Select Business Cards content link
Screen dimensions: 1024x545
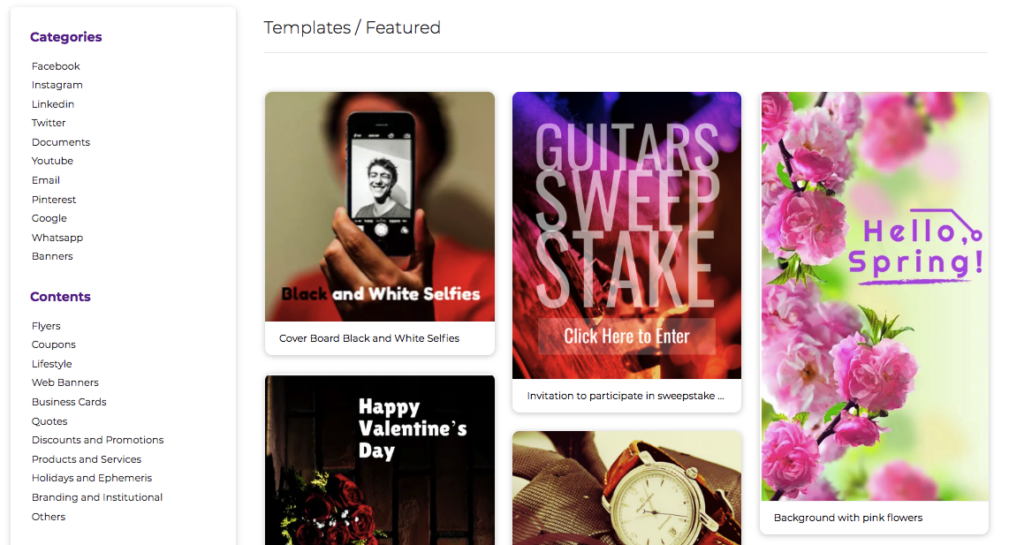pyautogui.click(x=69, y=401)
